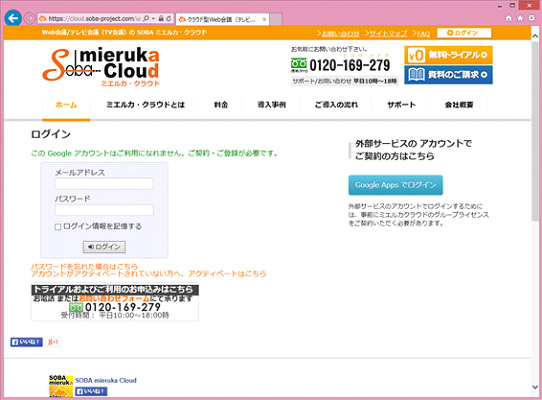Click the SOBA mieruka Cloud logo

[101, 67]
